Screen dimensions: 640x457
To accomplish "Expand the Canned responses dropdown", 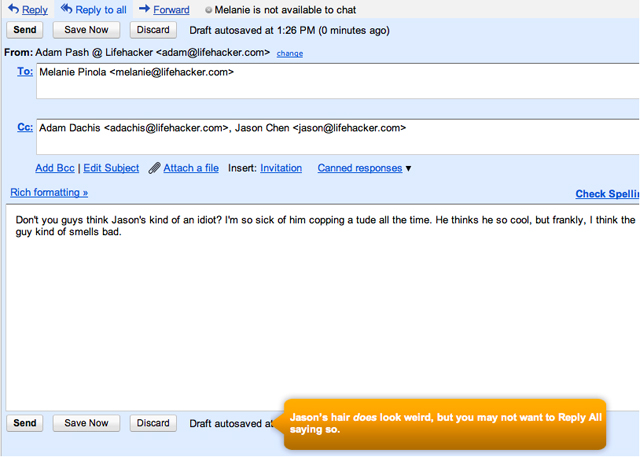I will click(x=408, y=169).
